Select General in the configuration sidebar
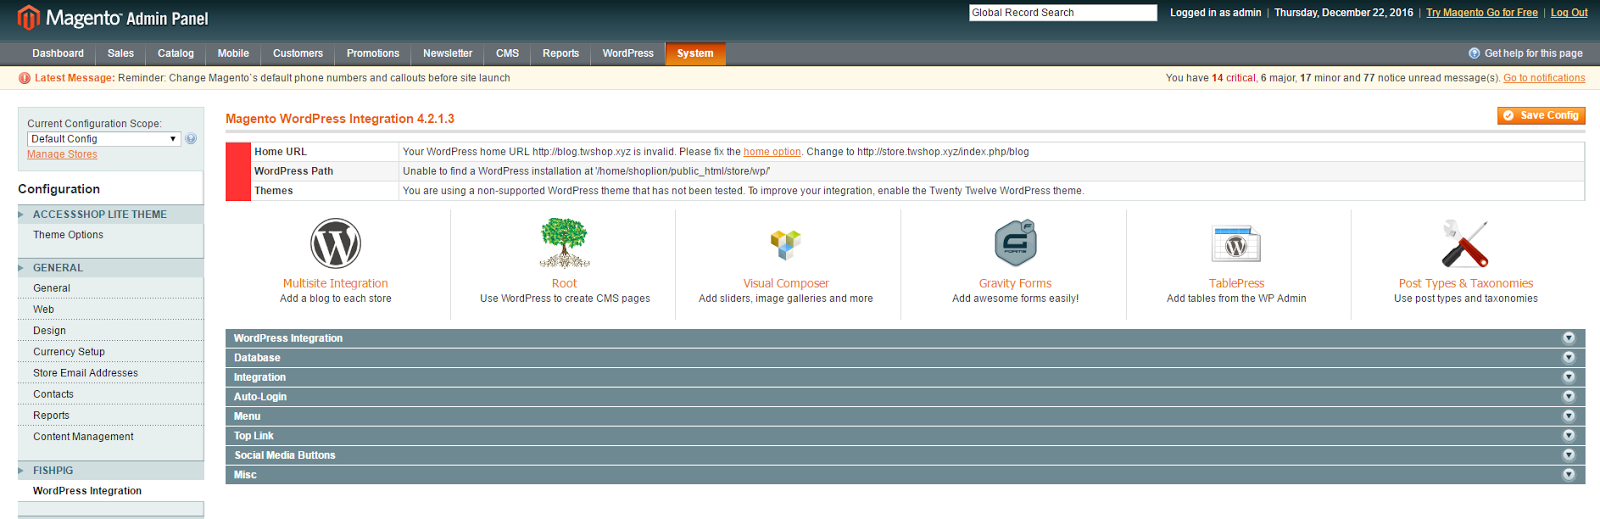The height and width of the screenshot is (519, 1600). click(52, 288)
